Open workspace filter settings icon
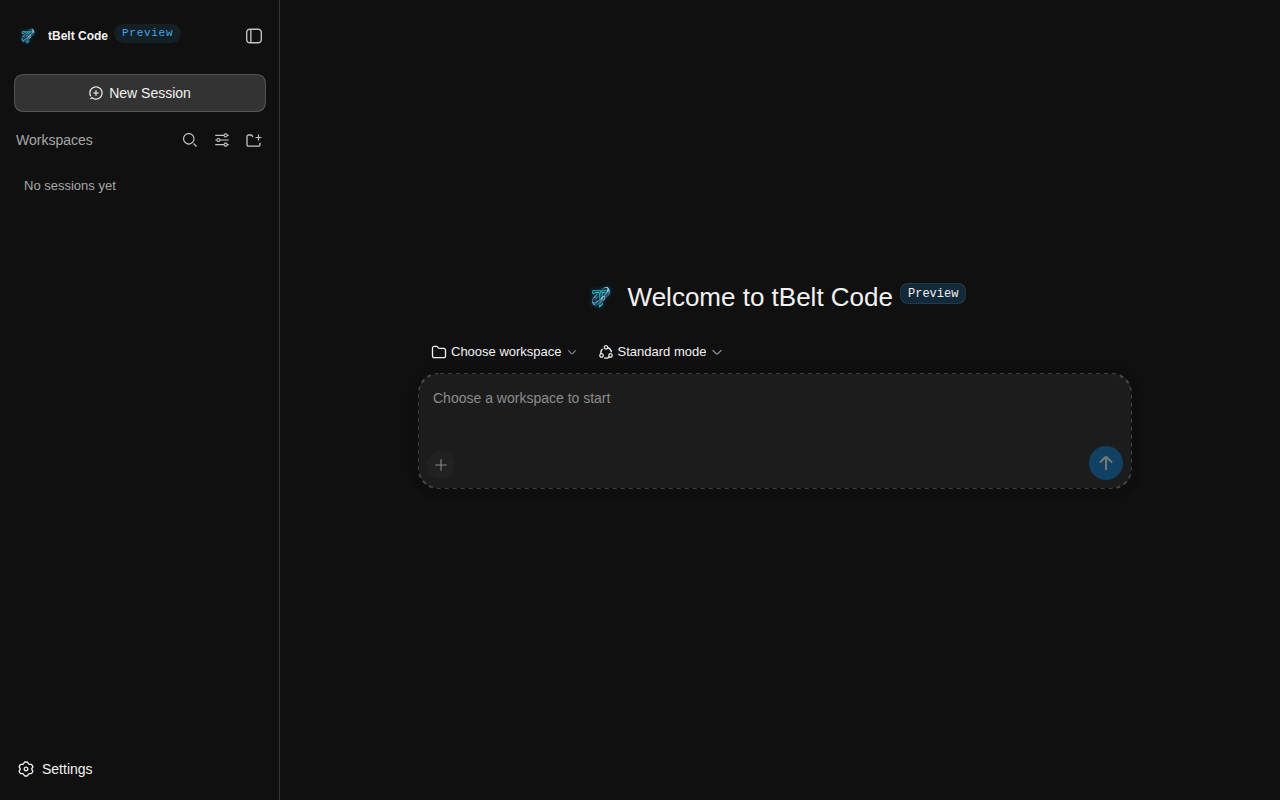This screenshot has height=800, width=1280. [222, 140]
